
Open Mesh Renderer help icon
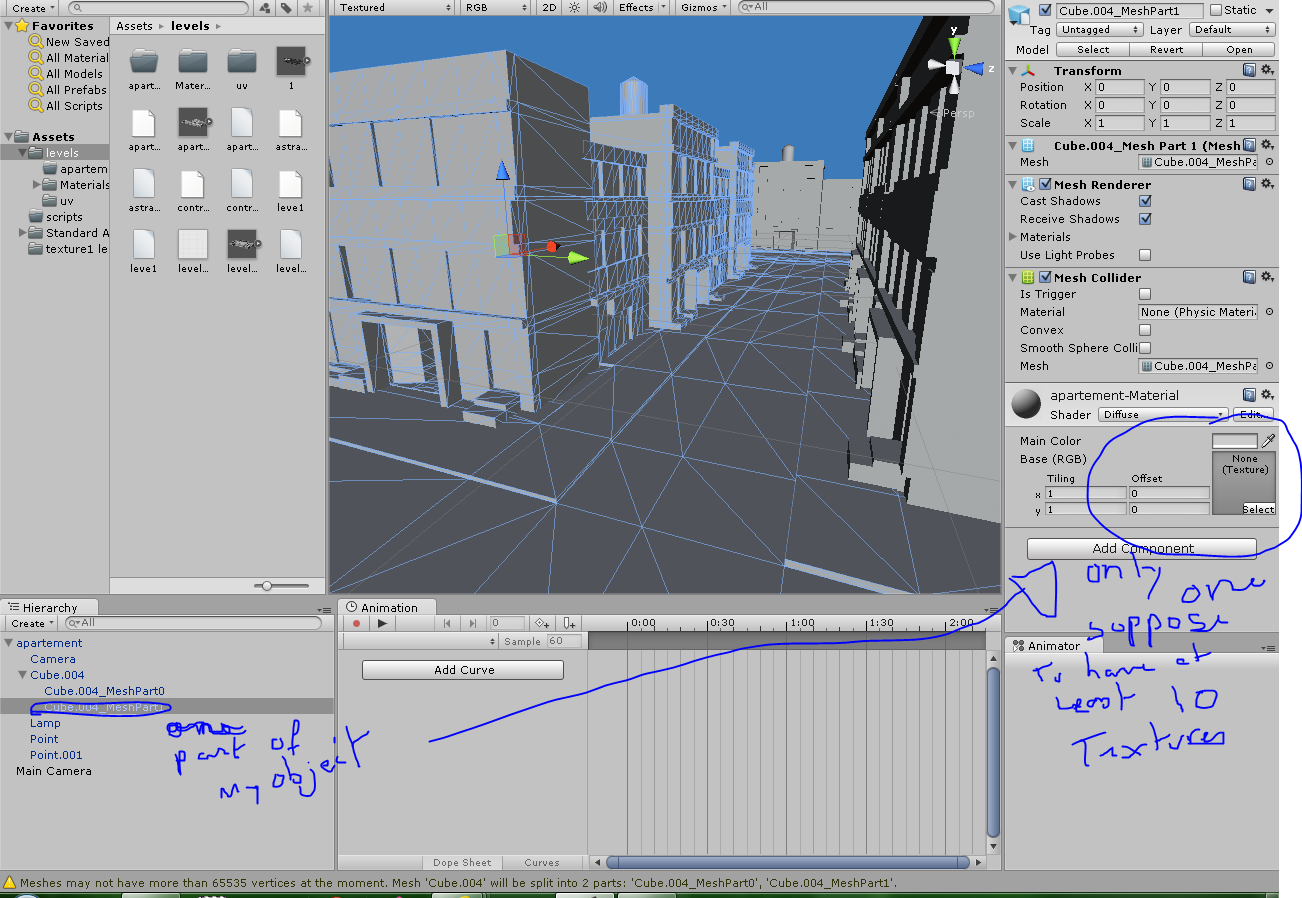[x=1249, y=184]
